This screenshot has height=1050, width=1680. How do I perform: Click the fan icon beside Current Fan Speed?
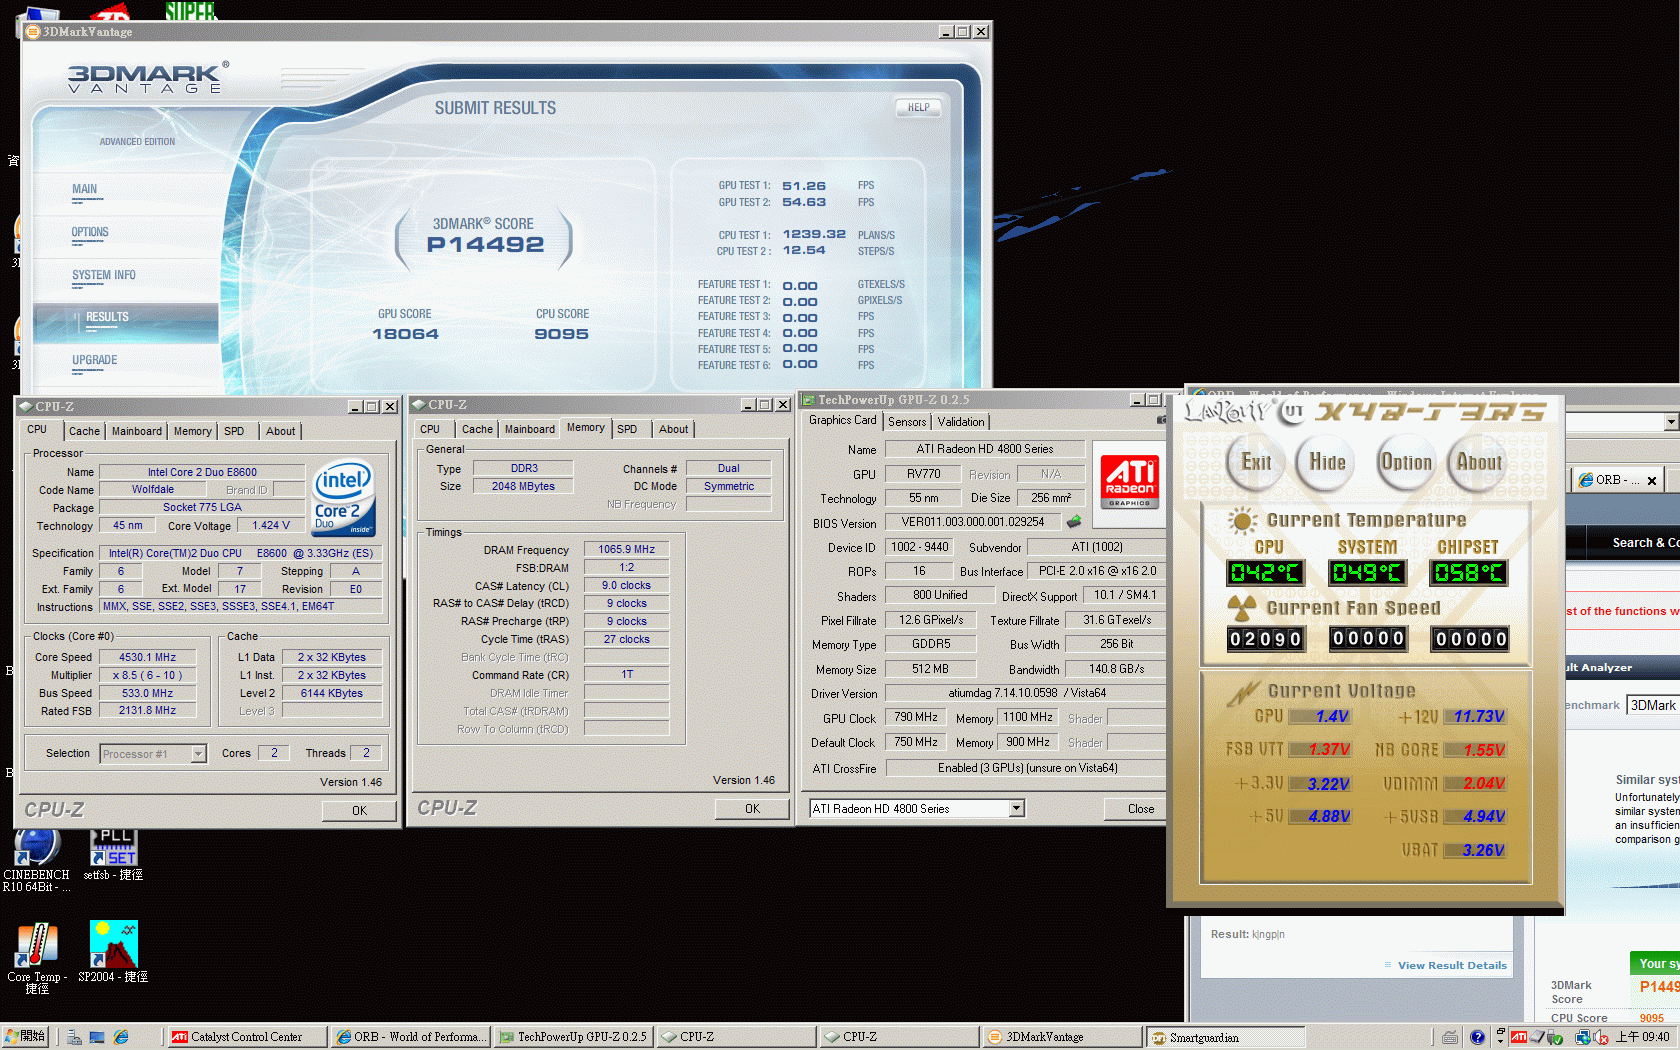1241,607
